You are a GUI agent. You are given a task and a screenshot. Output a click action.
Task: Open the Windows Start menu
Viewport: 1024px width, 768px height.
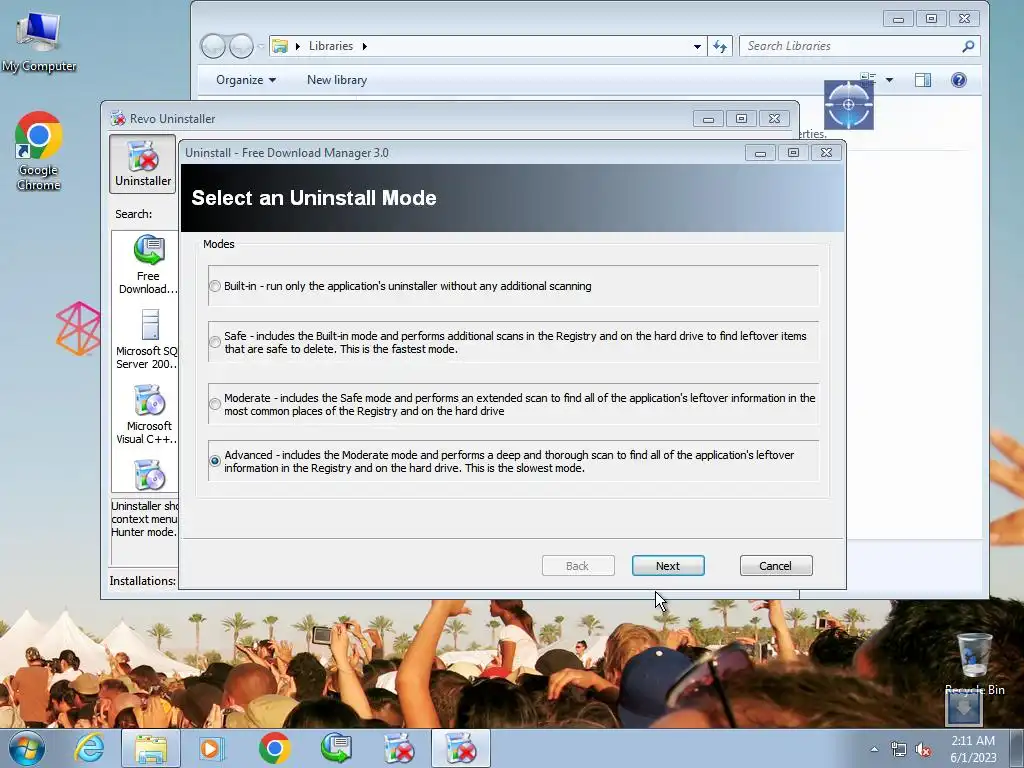(26, 748)
